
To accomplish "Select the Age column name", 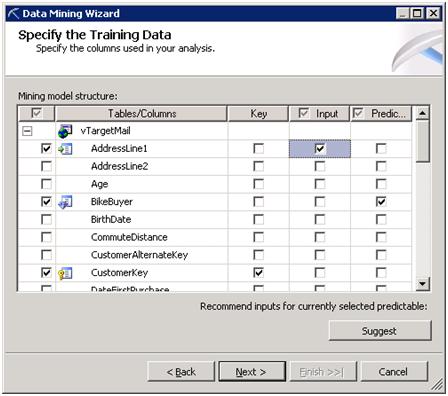I will [99, 184].
